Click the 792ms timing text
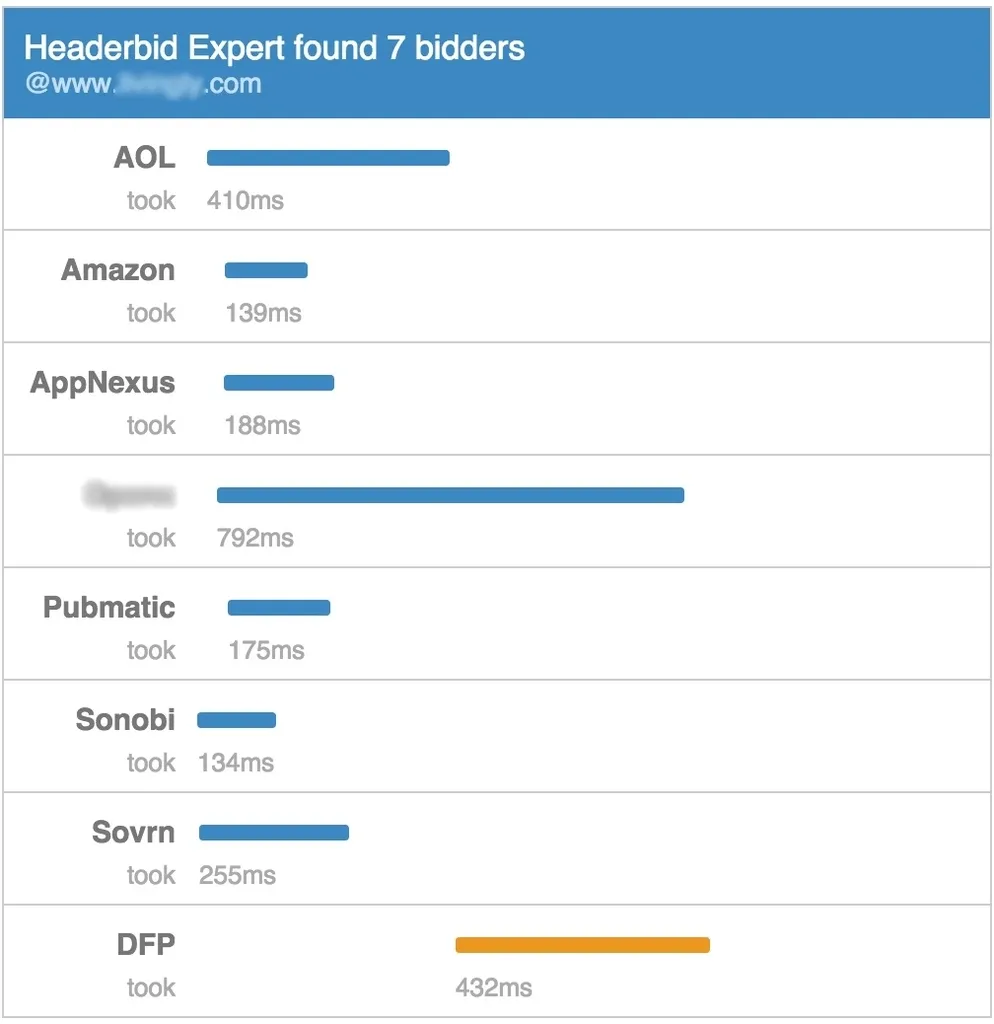 coord(255,538)
